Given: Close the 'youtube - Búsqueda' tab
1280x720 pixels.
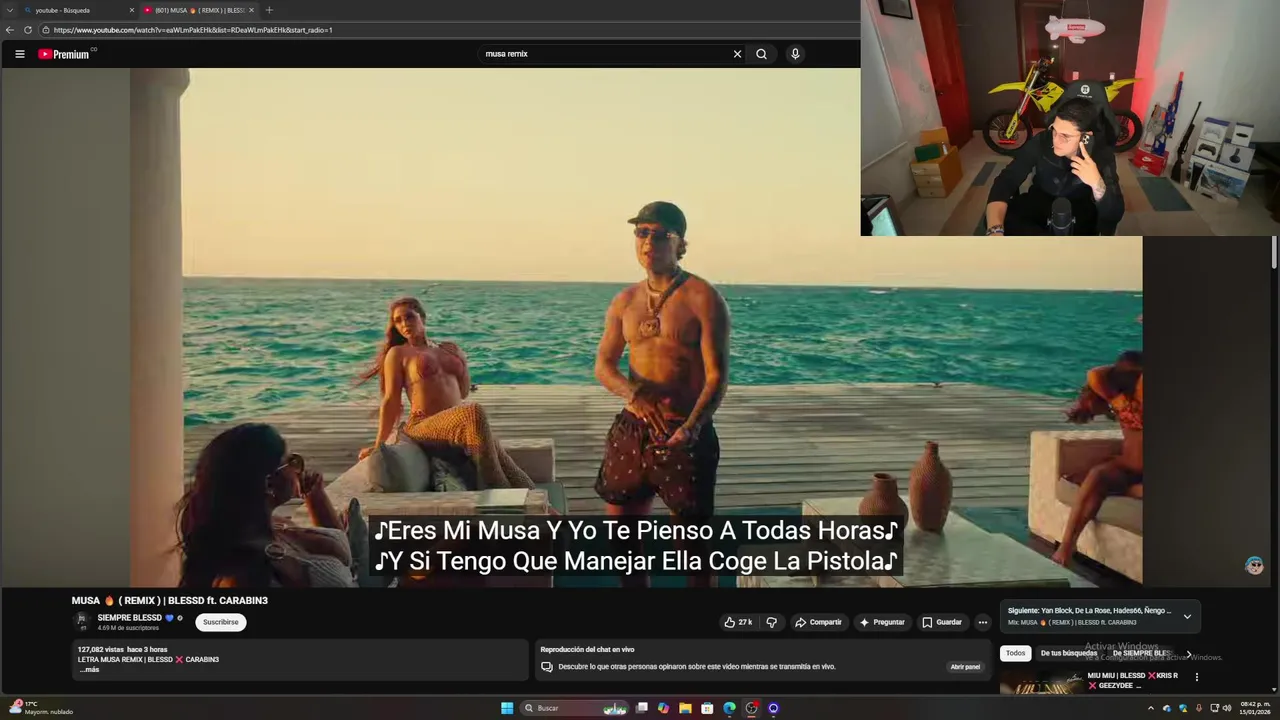Looking at the screenshot, I should (x=131, y=10).
